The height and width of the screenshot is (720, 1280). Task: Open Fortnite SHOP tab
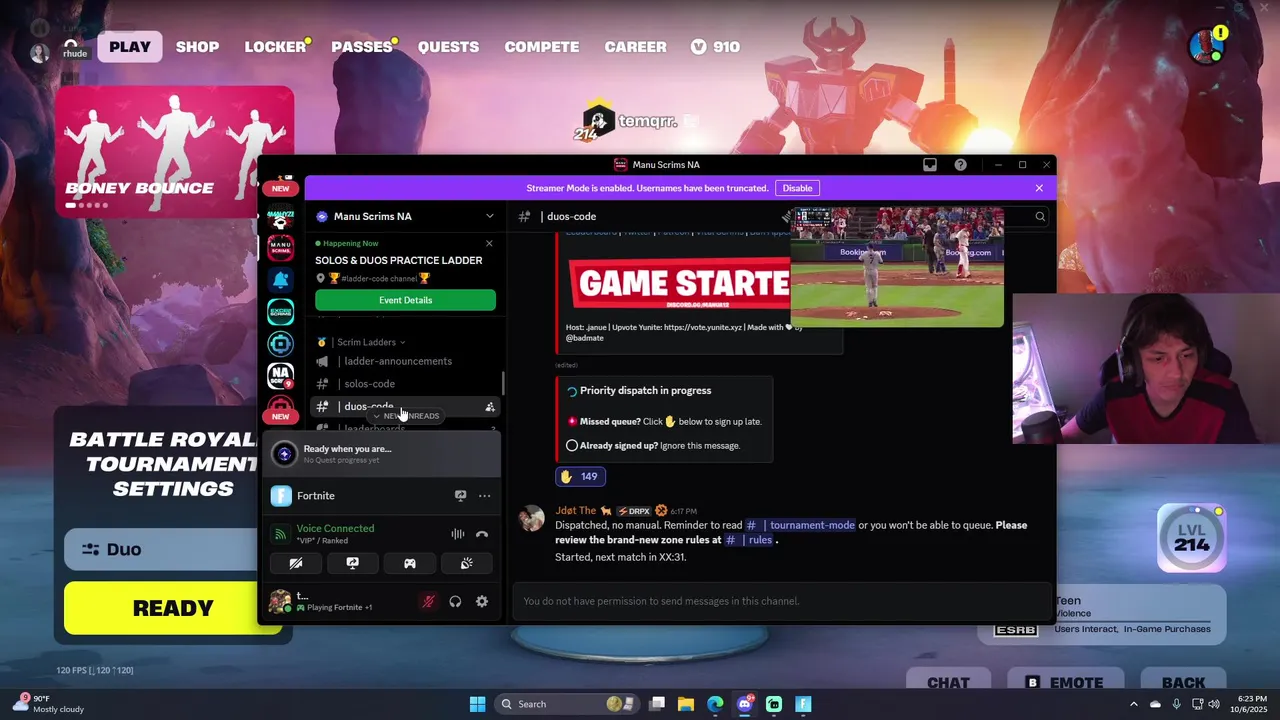click(197, 47)
